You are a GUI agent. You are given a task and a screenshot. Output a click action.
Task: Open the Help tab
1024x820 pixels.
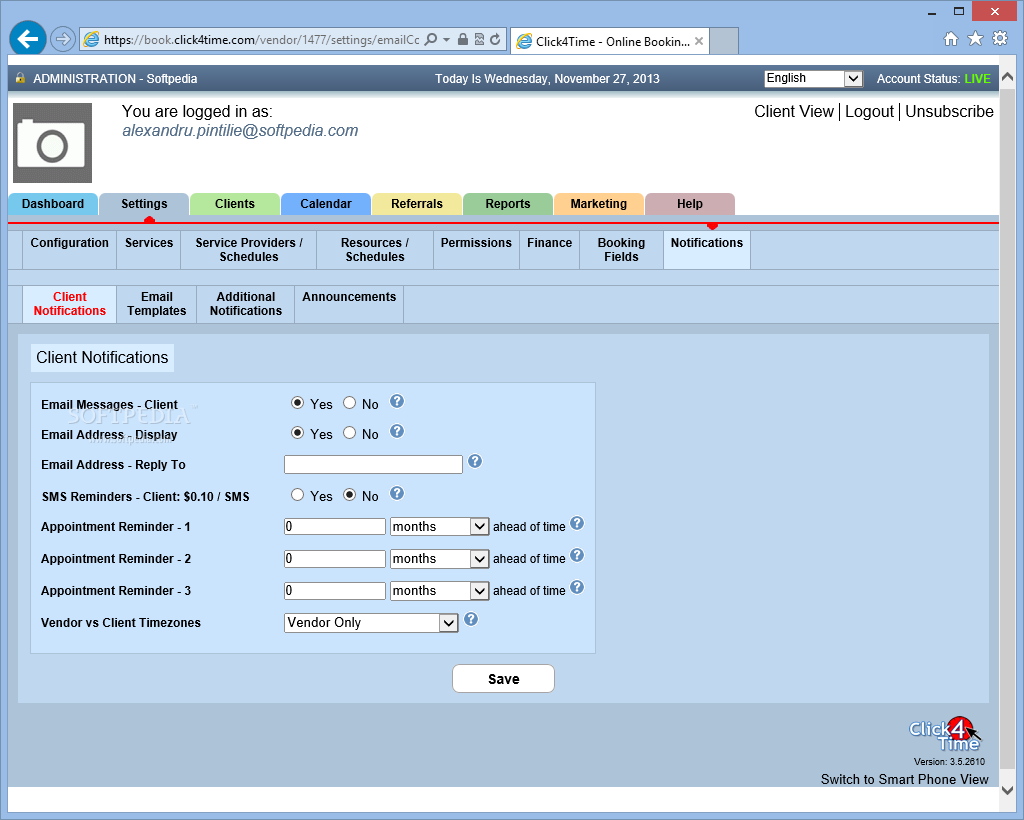[x=690, y=204]
